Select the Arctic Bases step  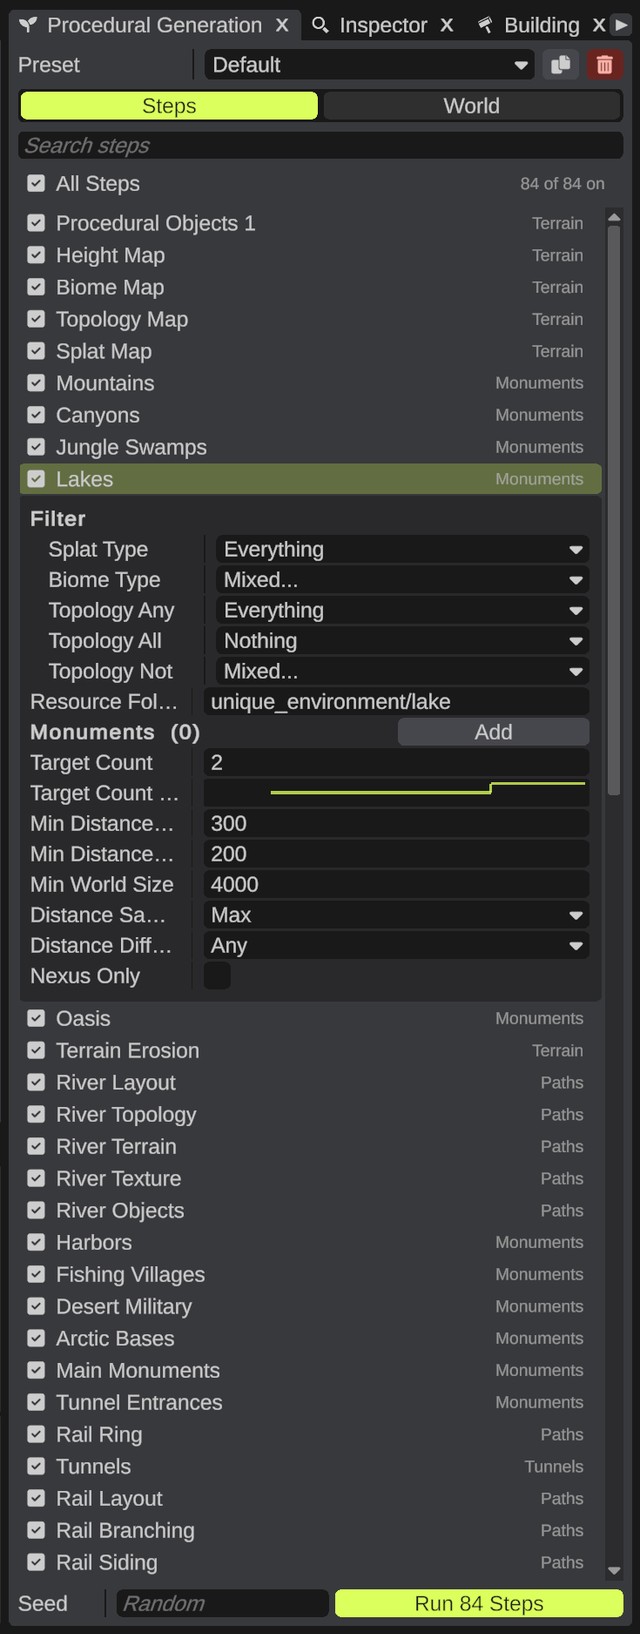click(x=310, y=1338)
